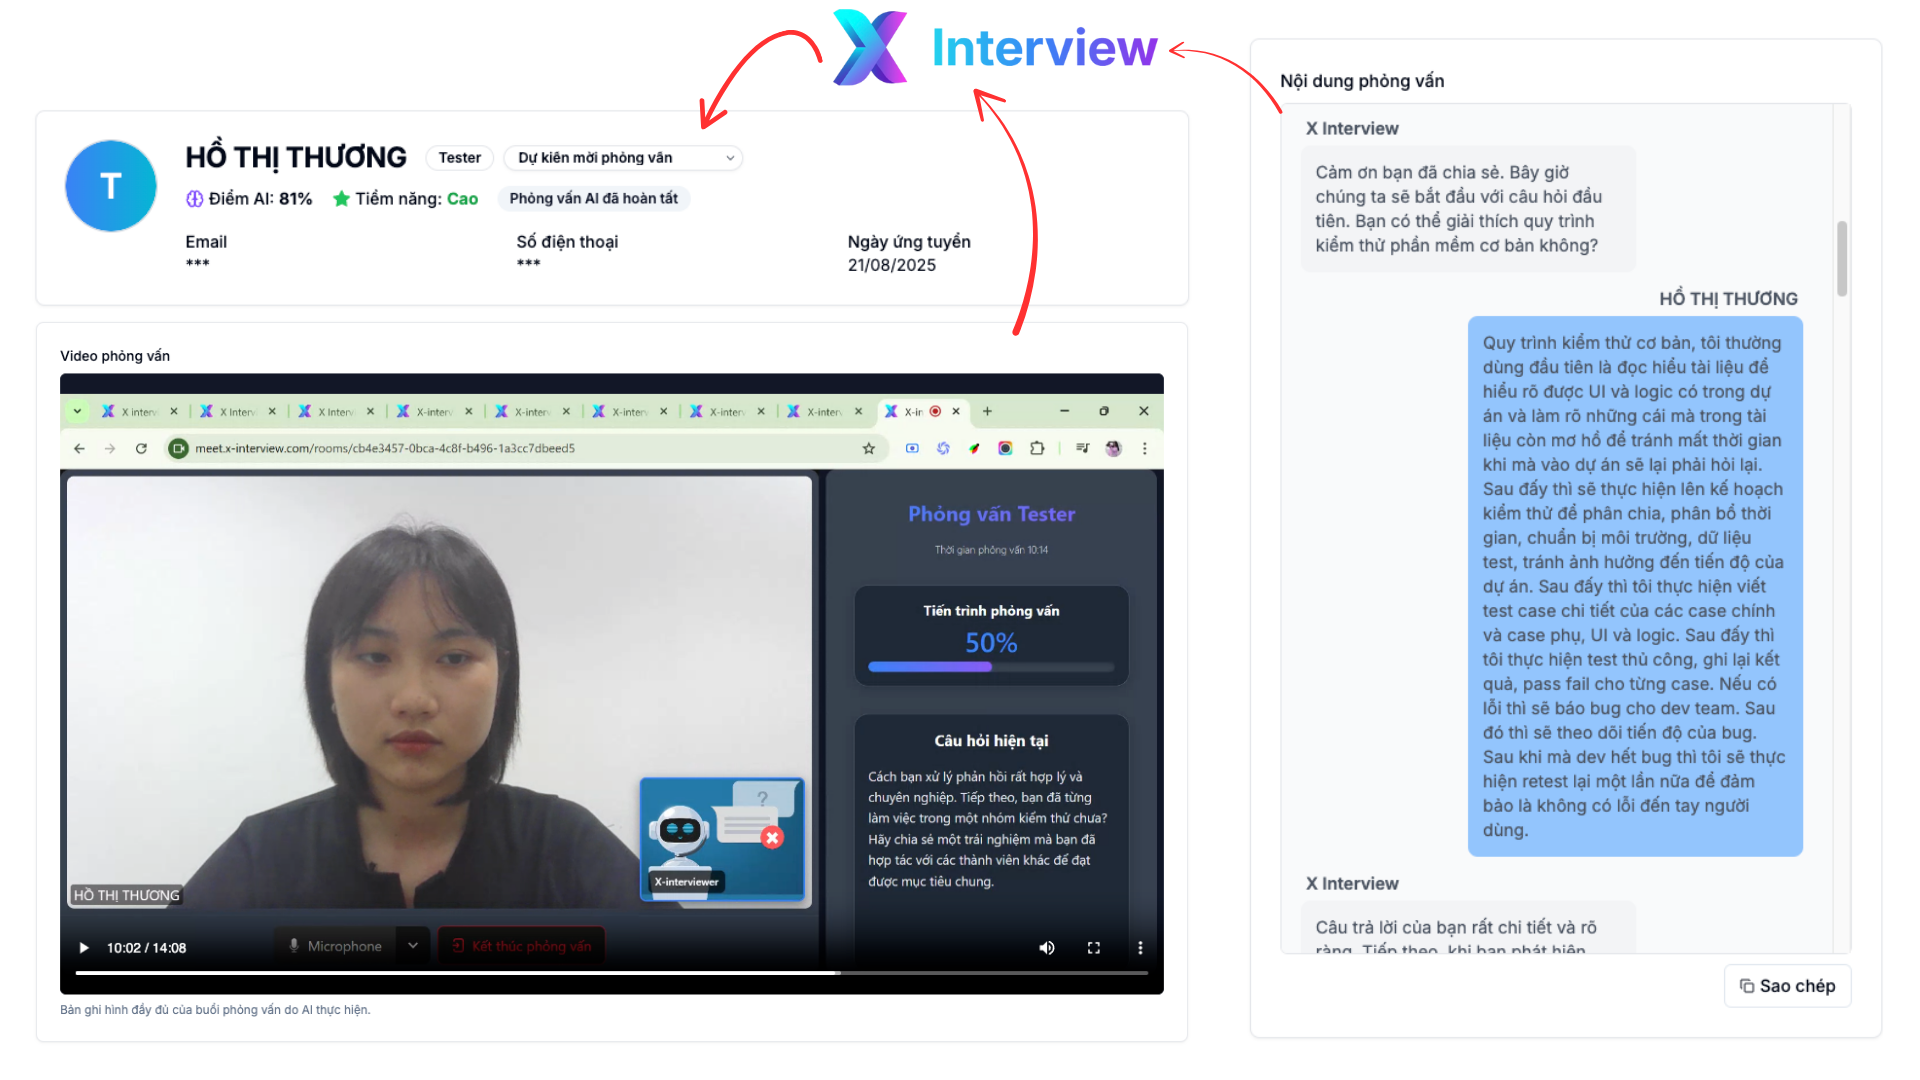Select the active recording X-in tab
The image size is (1920, 1080).
(911, 412)
